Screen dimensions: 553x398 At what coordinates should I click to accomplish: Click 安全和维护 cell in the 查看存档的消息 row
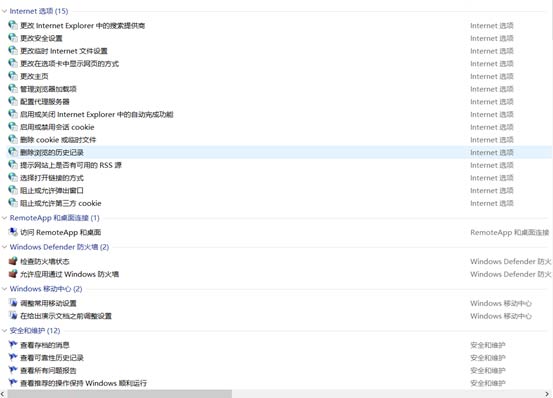point(488,345)
